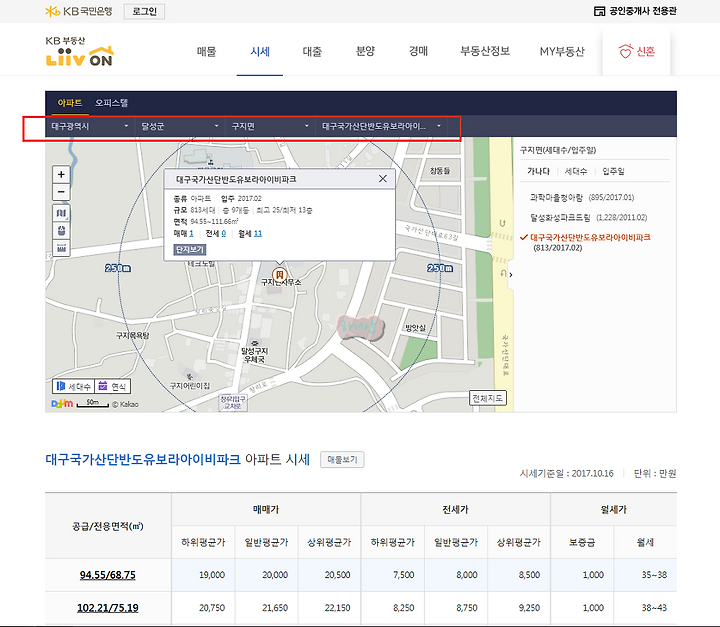The width and height of the screenshot is (720, 627).
Task: Open 전체지도 full map view
Action: point(488,398)
